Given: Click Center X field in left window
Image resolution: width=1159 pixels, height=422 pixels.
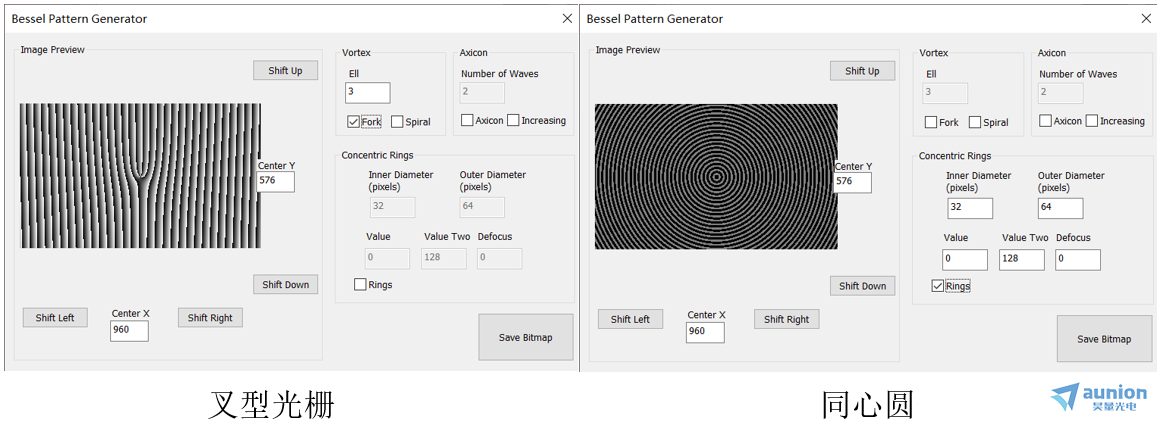Looking at the screenshot, I should pyautogui.click(x=129, y=331).
